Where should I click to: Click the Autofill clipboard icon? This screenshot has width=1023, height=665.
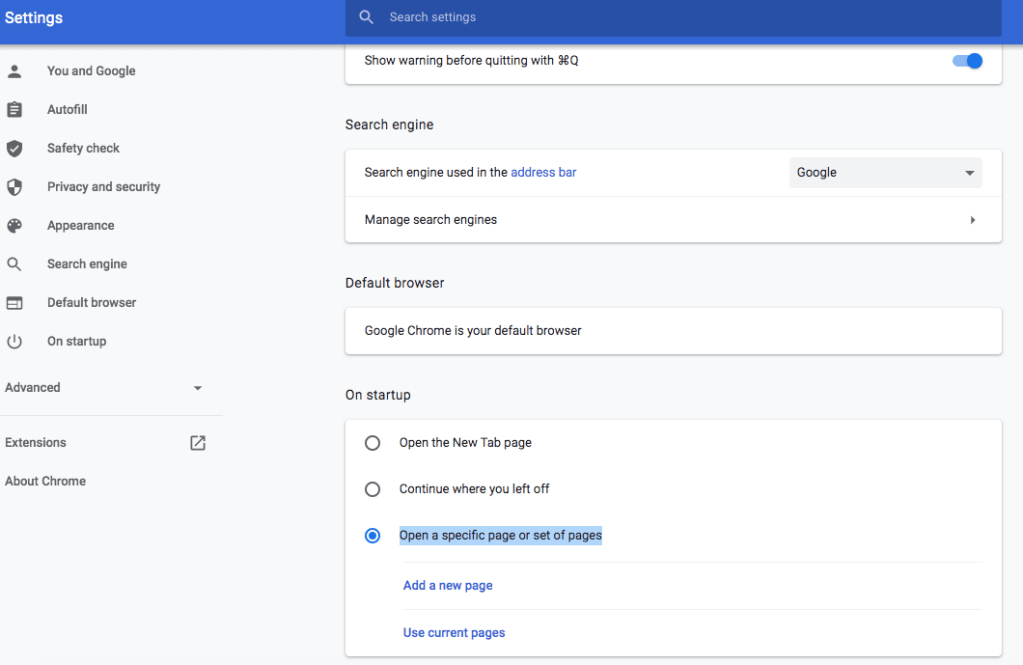point(14,110)
